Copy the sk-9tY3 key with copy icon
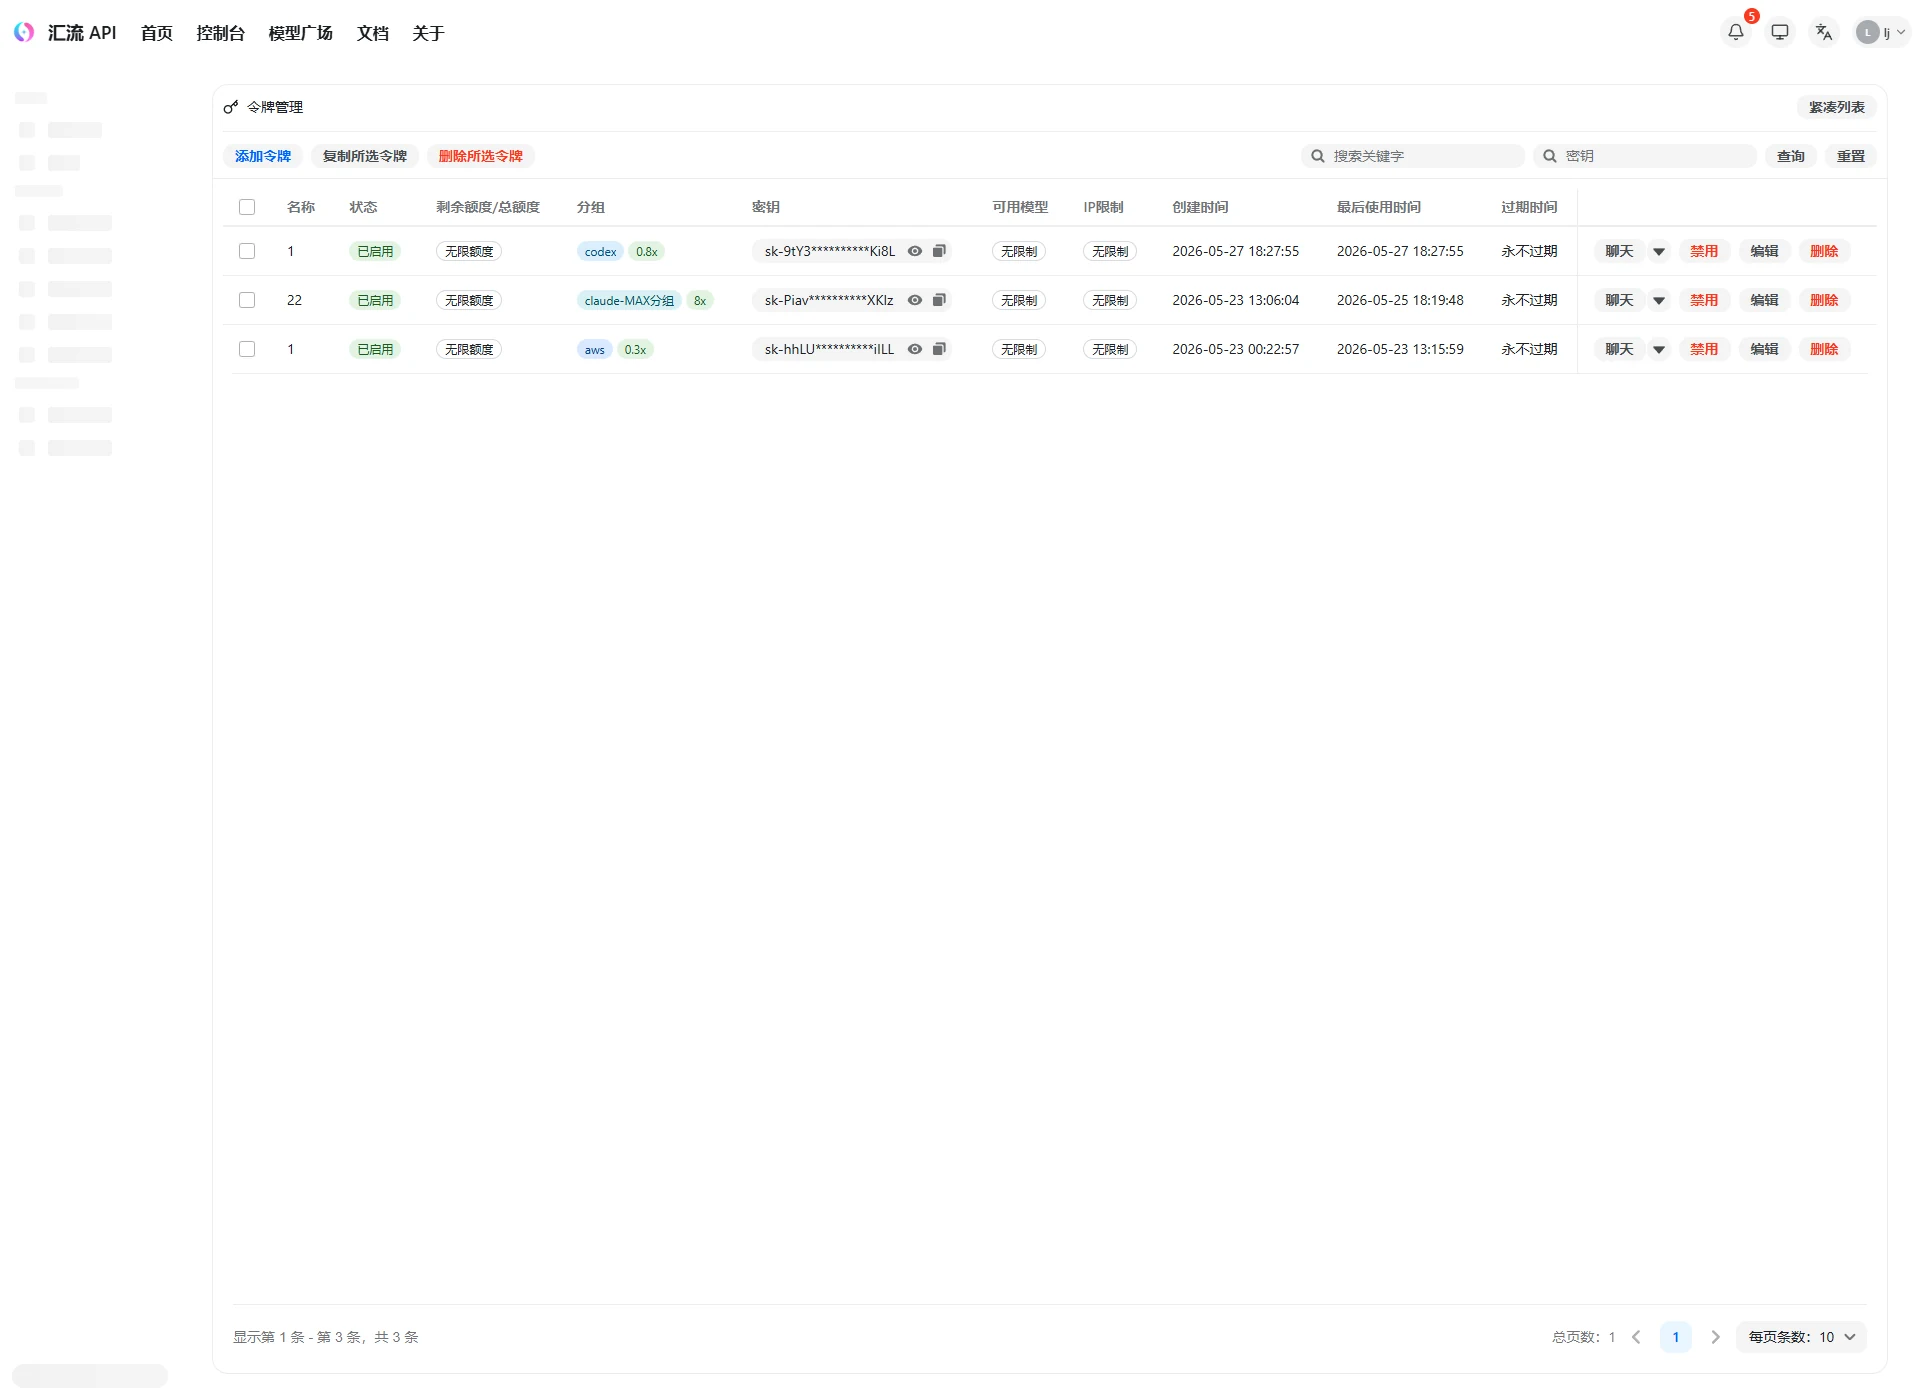The width and height of the screenshot is (1920, 1400). 939,251
